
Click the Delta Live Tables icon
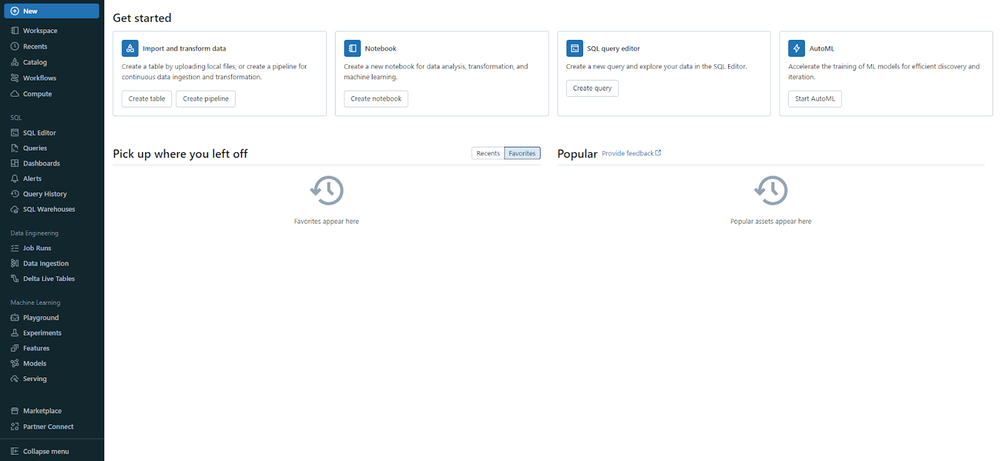coord(15,279)
